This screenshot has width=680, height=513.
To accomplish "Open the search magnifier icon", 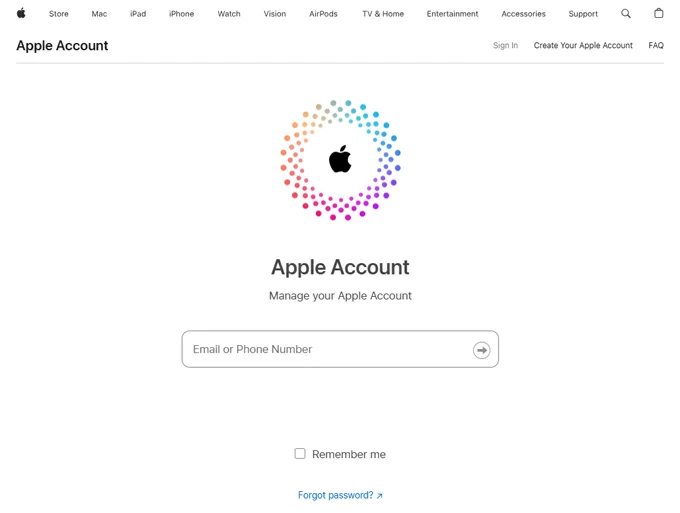I will coord(626,14).
